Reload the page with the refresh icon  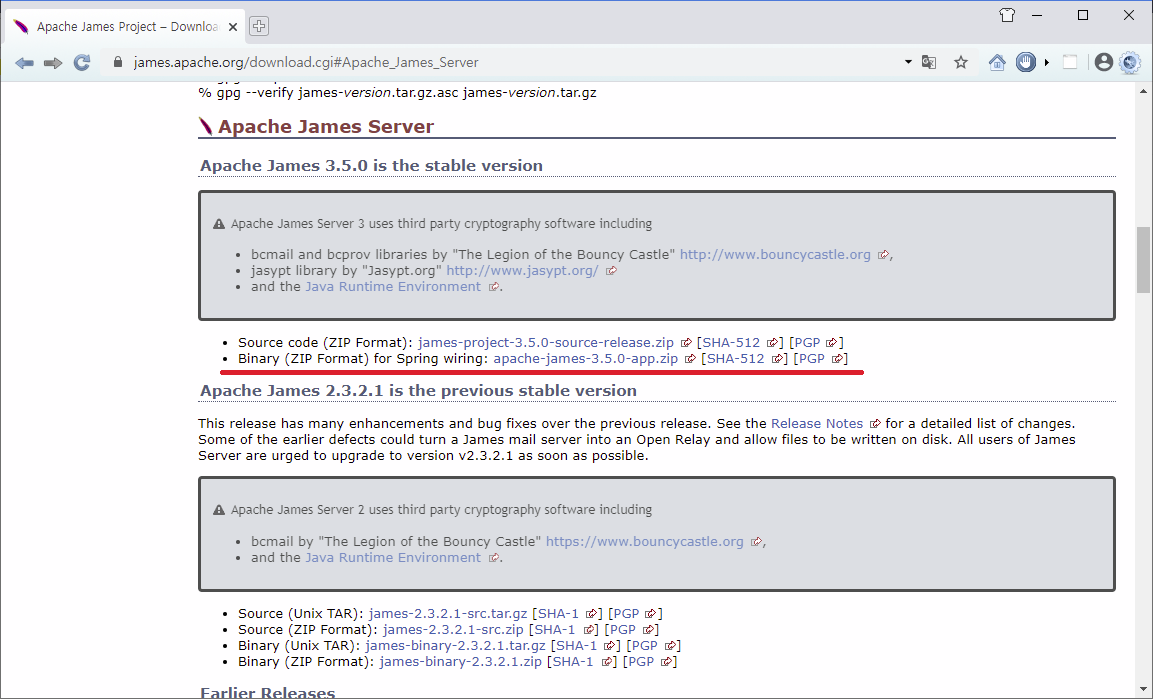82,62
